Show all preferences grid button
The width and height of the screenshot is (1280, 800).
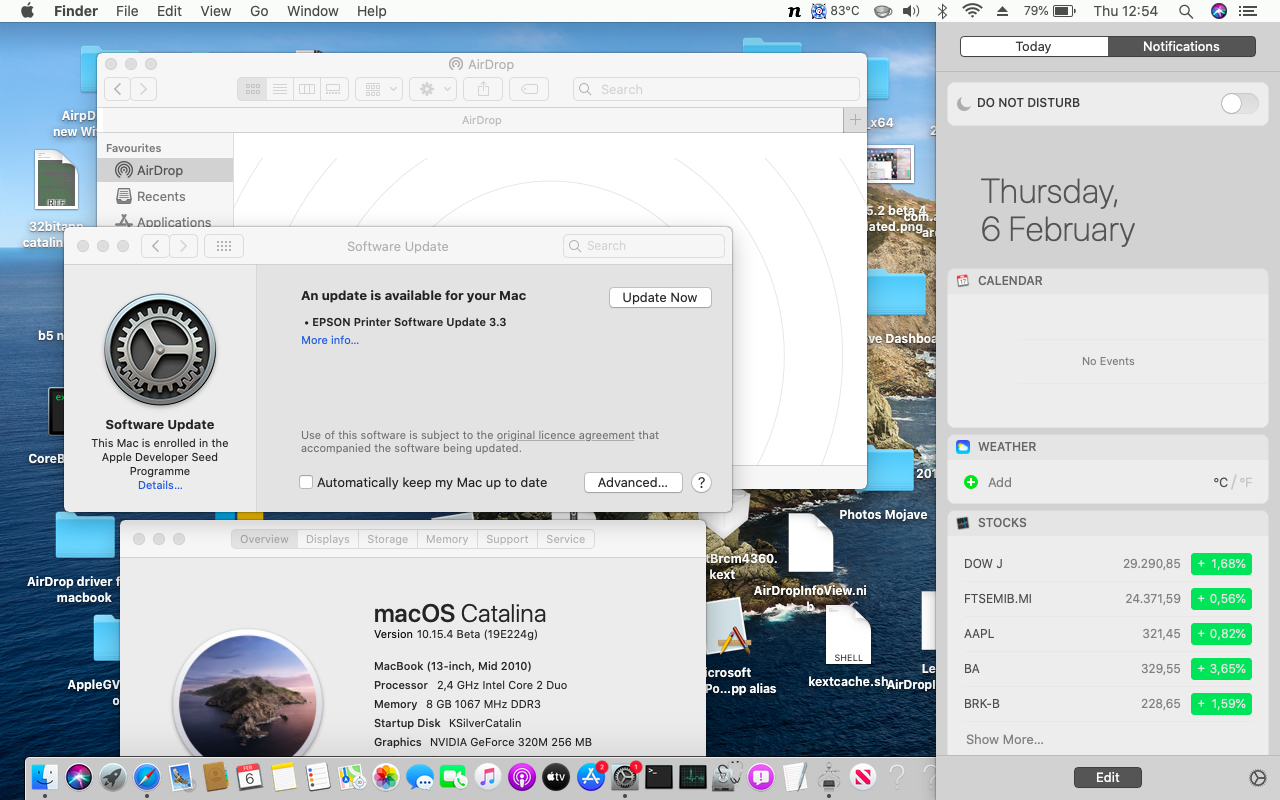coord(224,246)
